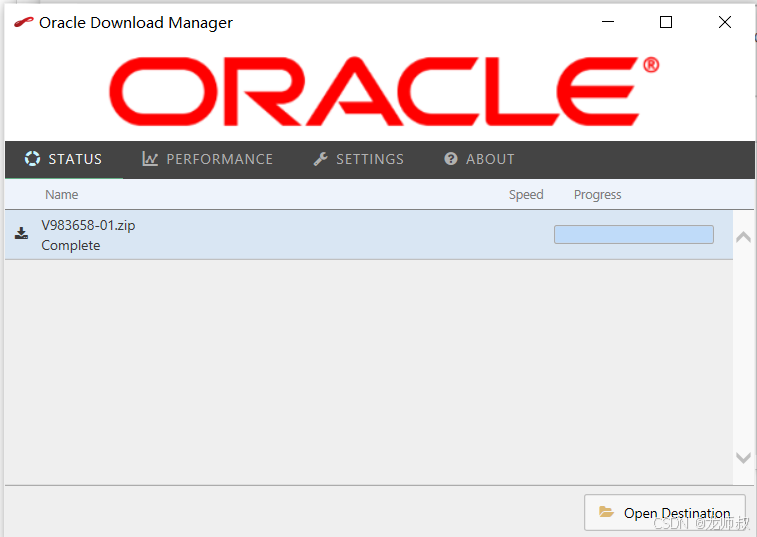This screenshot has width=757, height=537.
Task: Select the V983658-01.zip file name
Action: pyautogui.click(x=88, y=226)
